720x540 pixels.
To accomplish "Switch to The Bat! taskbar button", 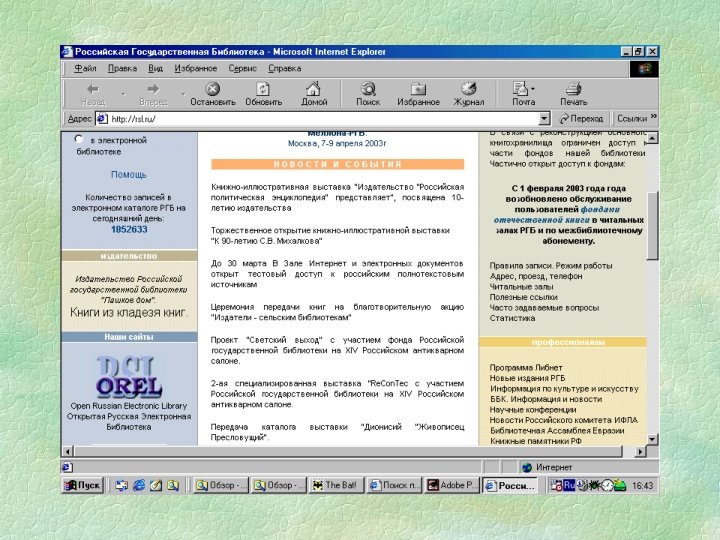I will coord(337,485).
